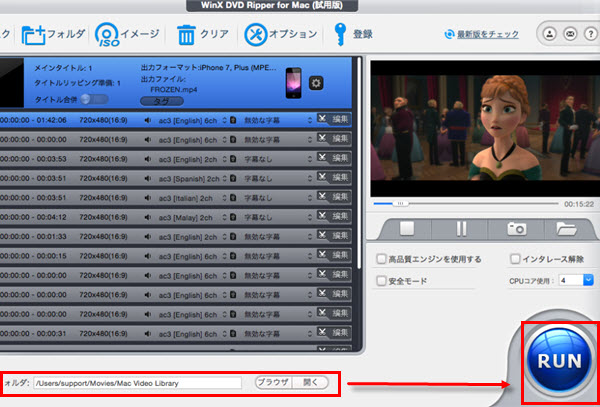Click the フォルダ folder toolbar icon
Image resolution: width=600 pixels, height=407 pixels.
34,36
